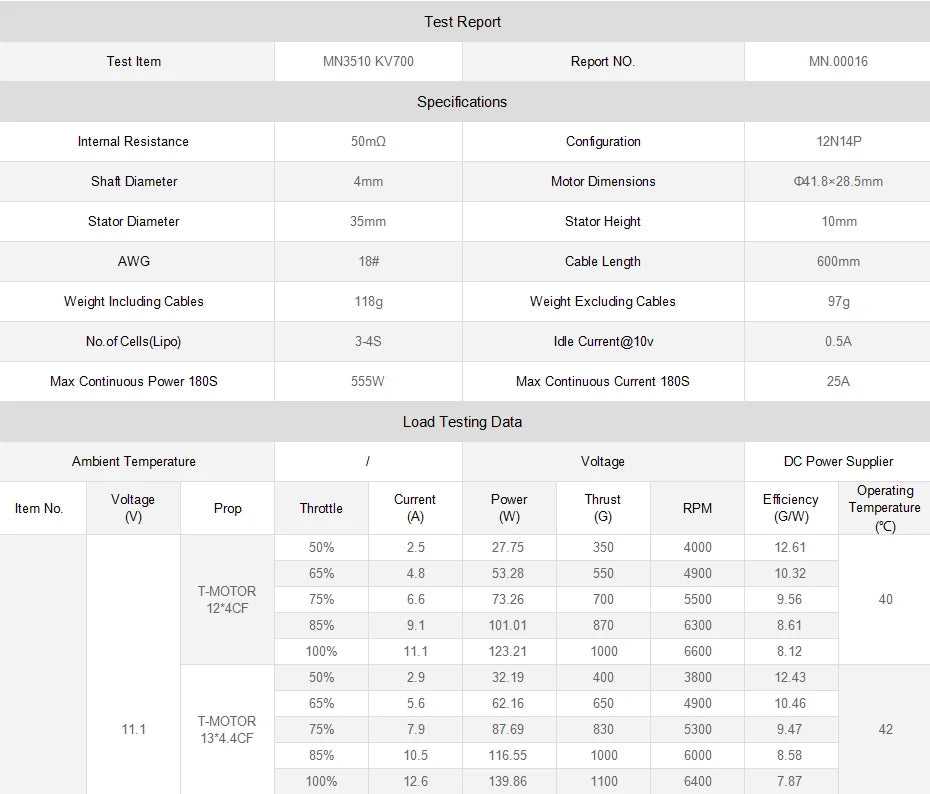The height and width of the screenshot is (794, 930).
Task: Click the Efficiency column header
Action: click(790, 508)
